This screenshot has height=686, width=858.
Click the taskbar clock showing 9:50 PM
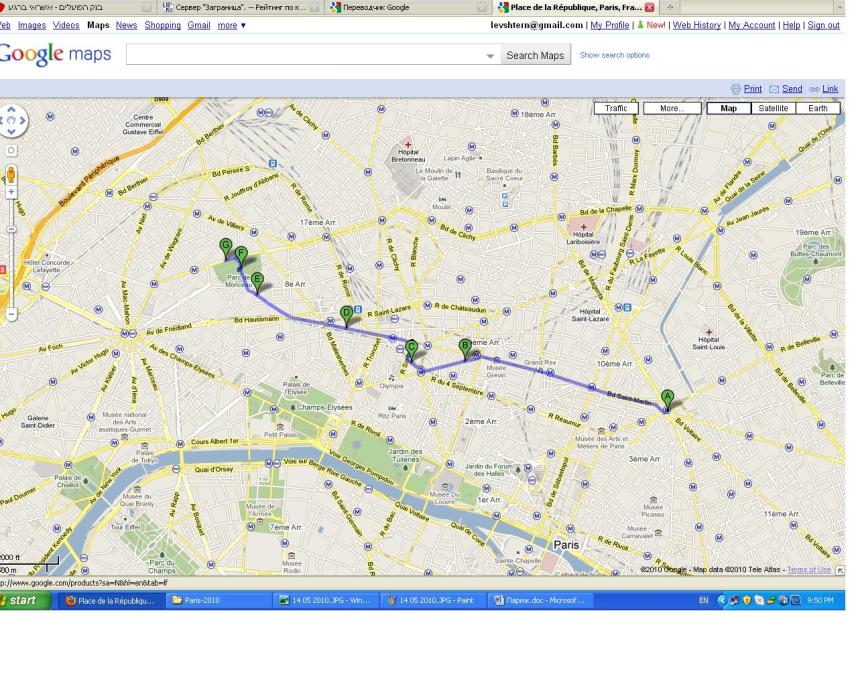pyautogui.click(x=819, y=600)
